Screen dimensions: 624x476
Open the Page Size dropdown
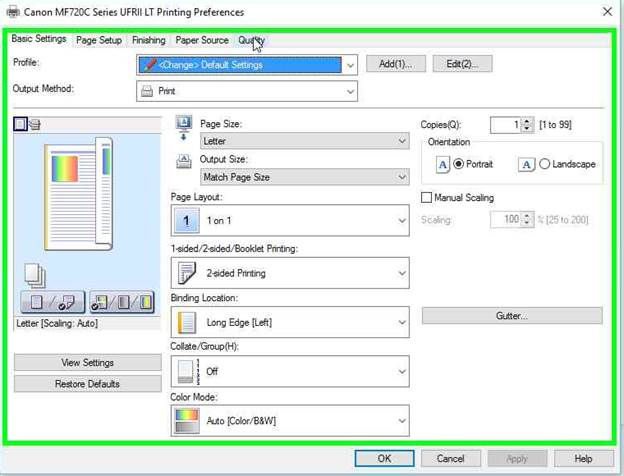(305, 142)
